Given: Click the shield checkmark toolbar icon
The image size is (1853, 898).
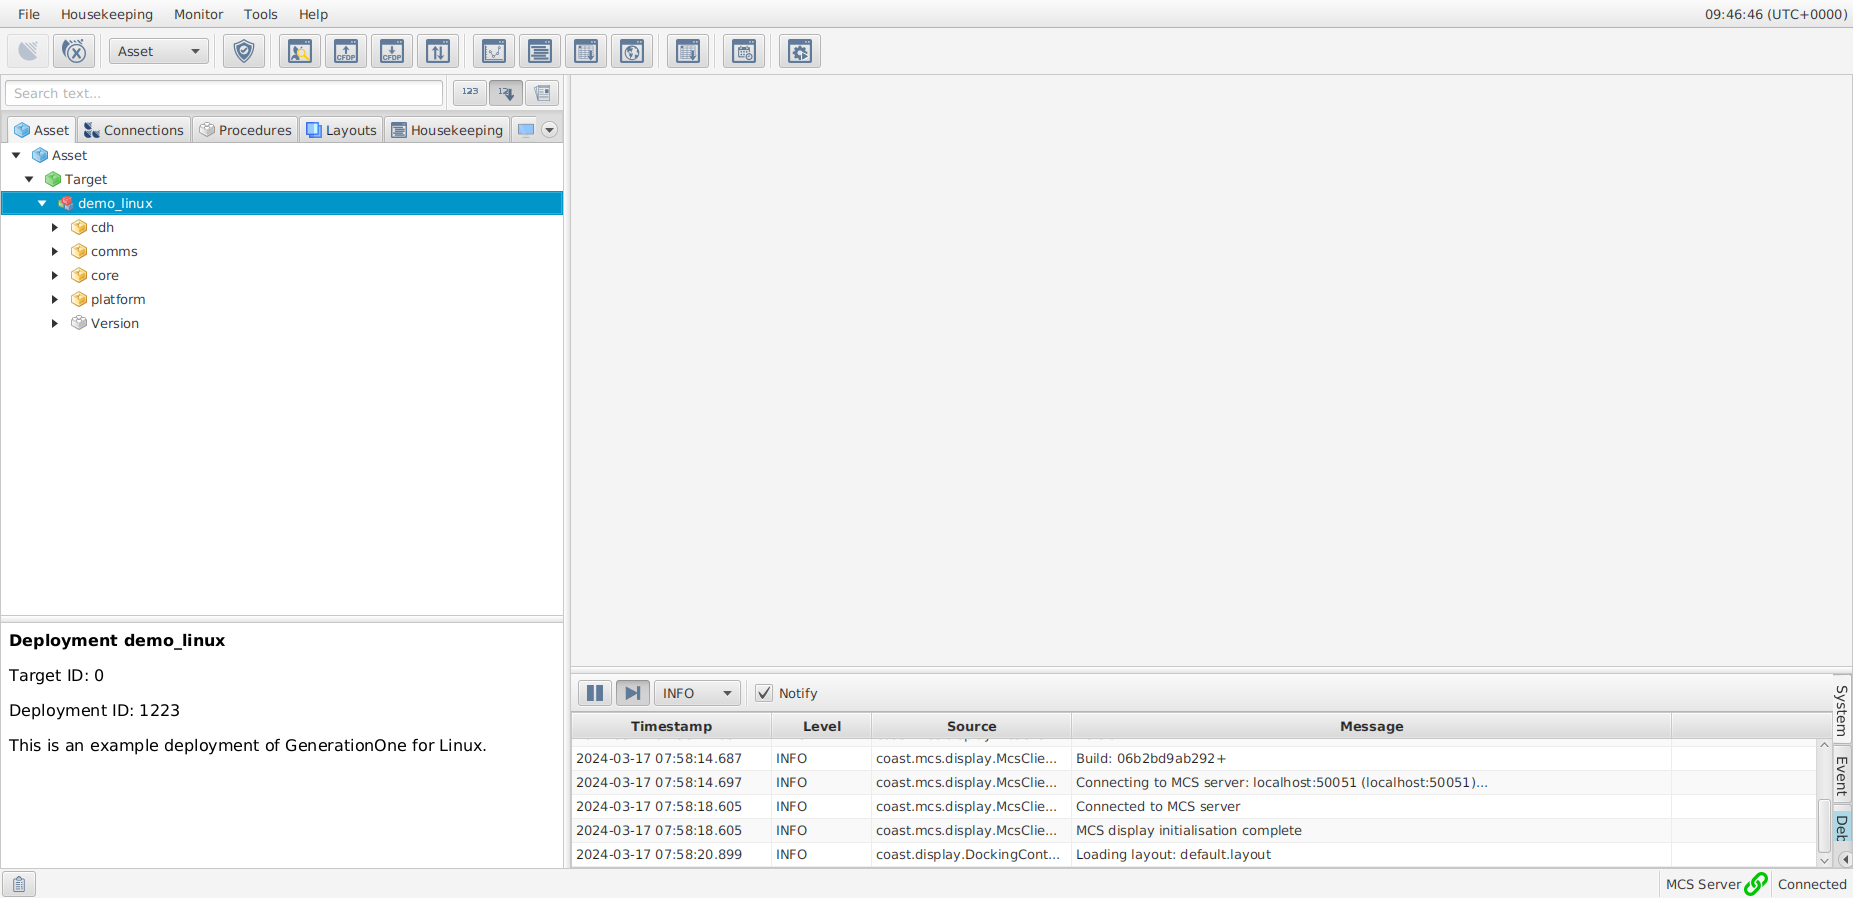Looking at the screenshot, I should 244,51.
